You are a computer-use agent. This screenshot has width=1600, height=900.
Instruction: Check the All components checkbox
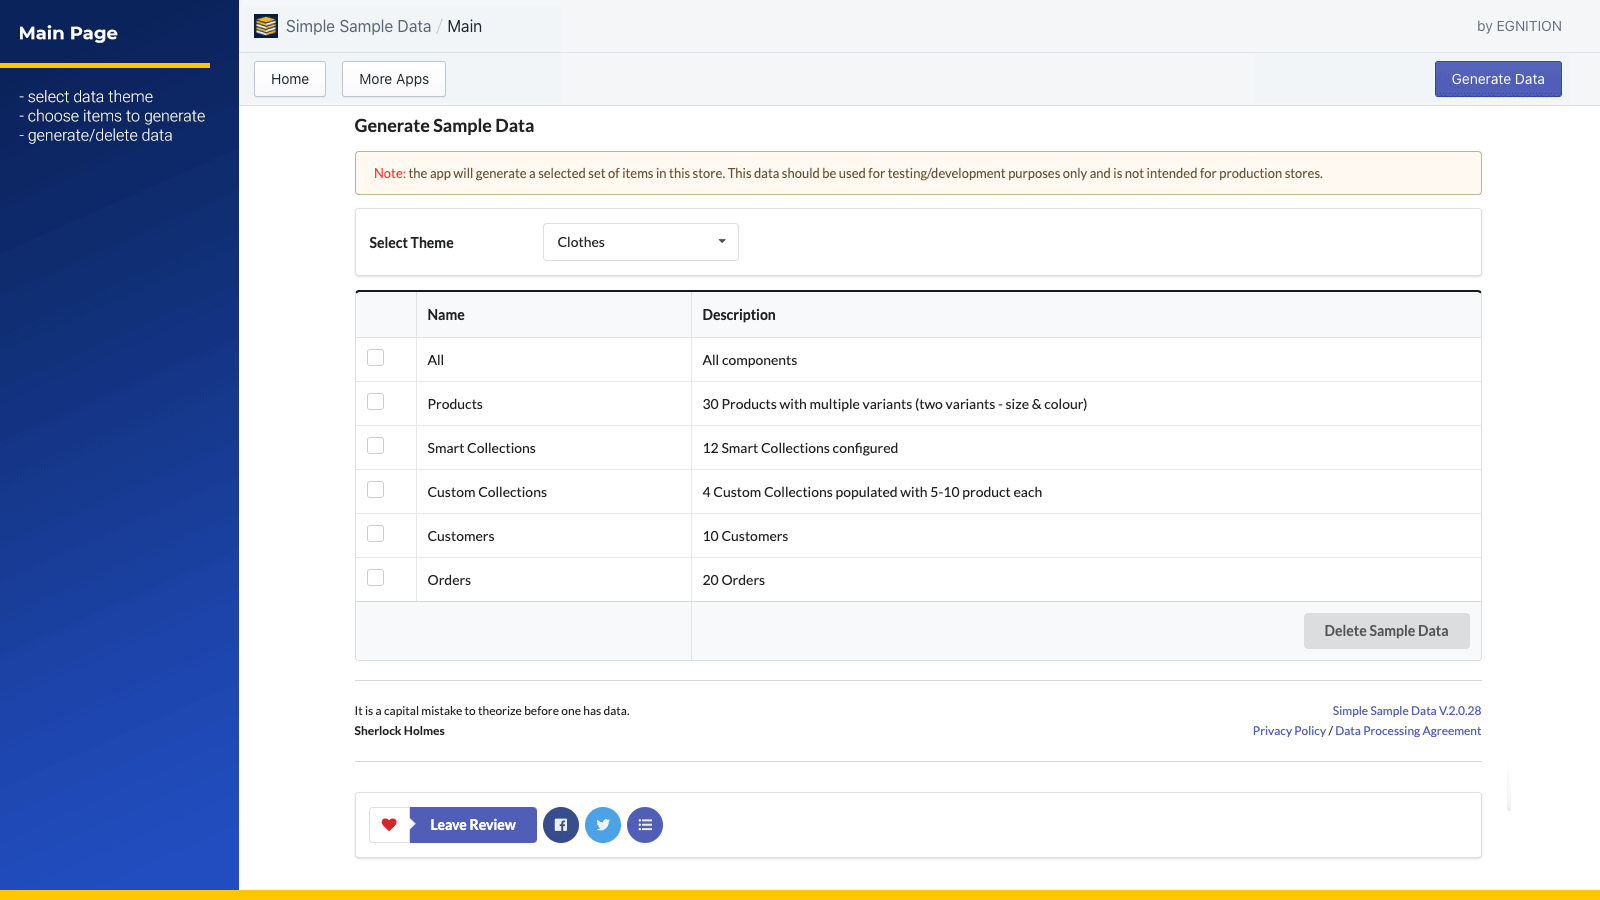375,357
